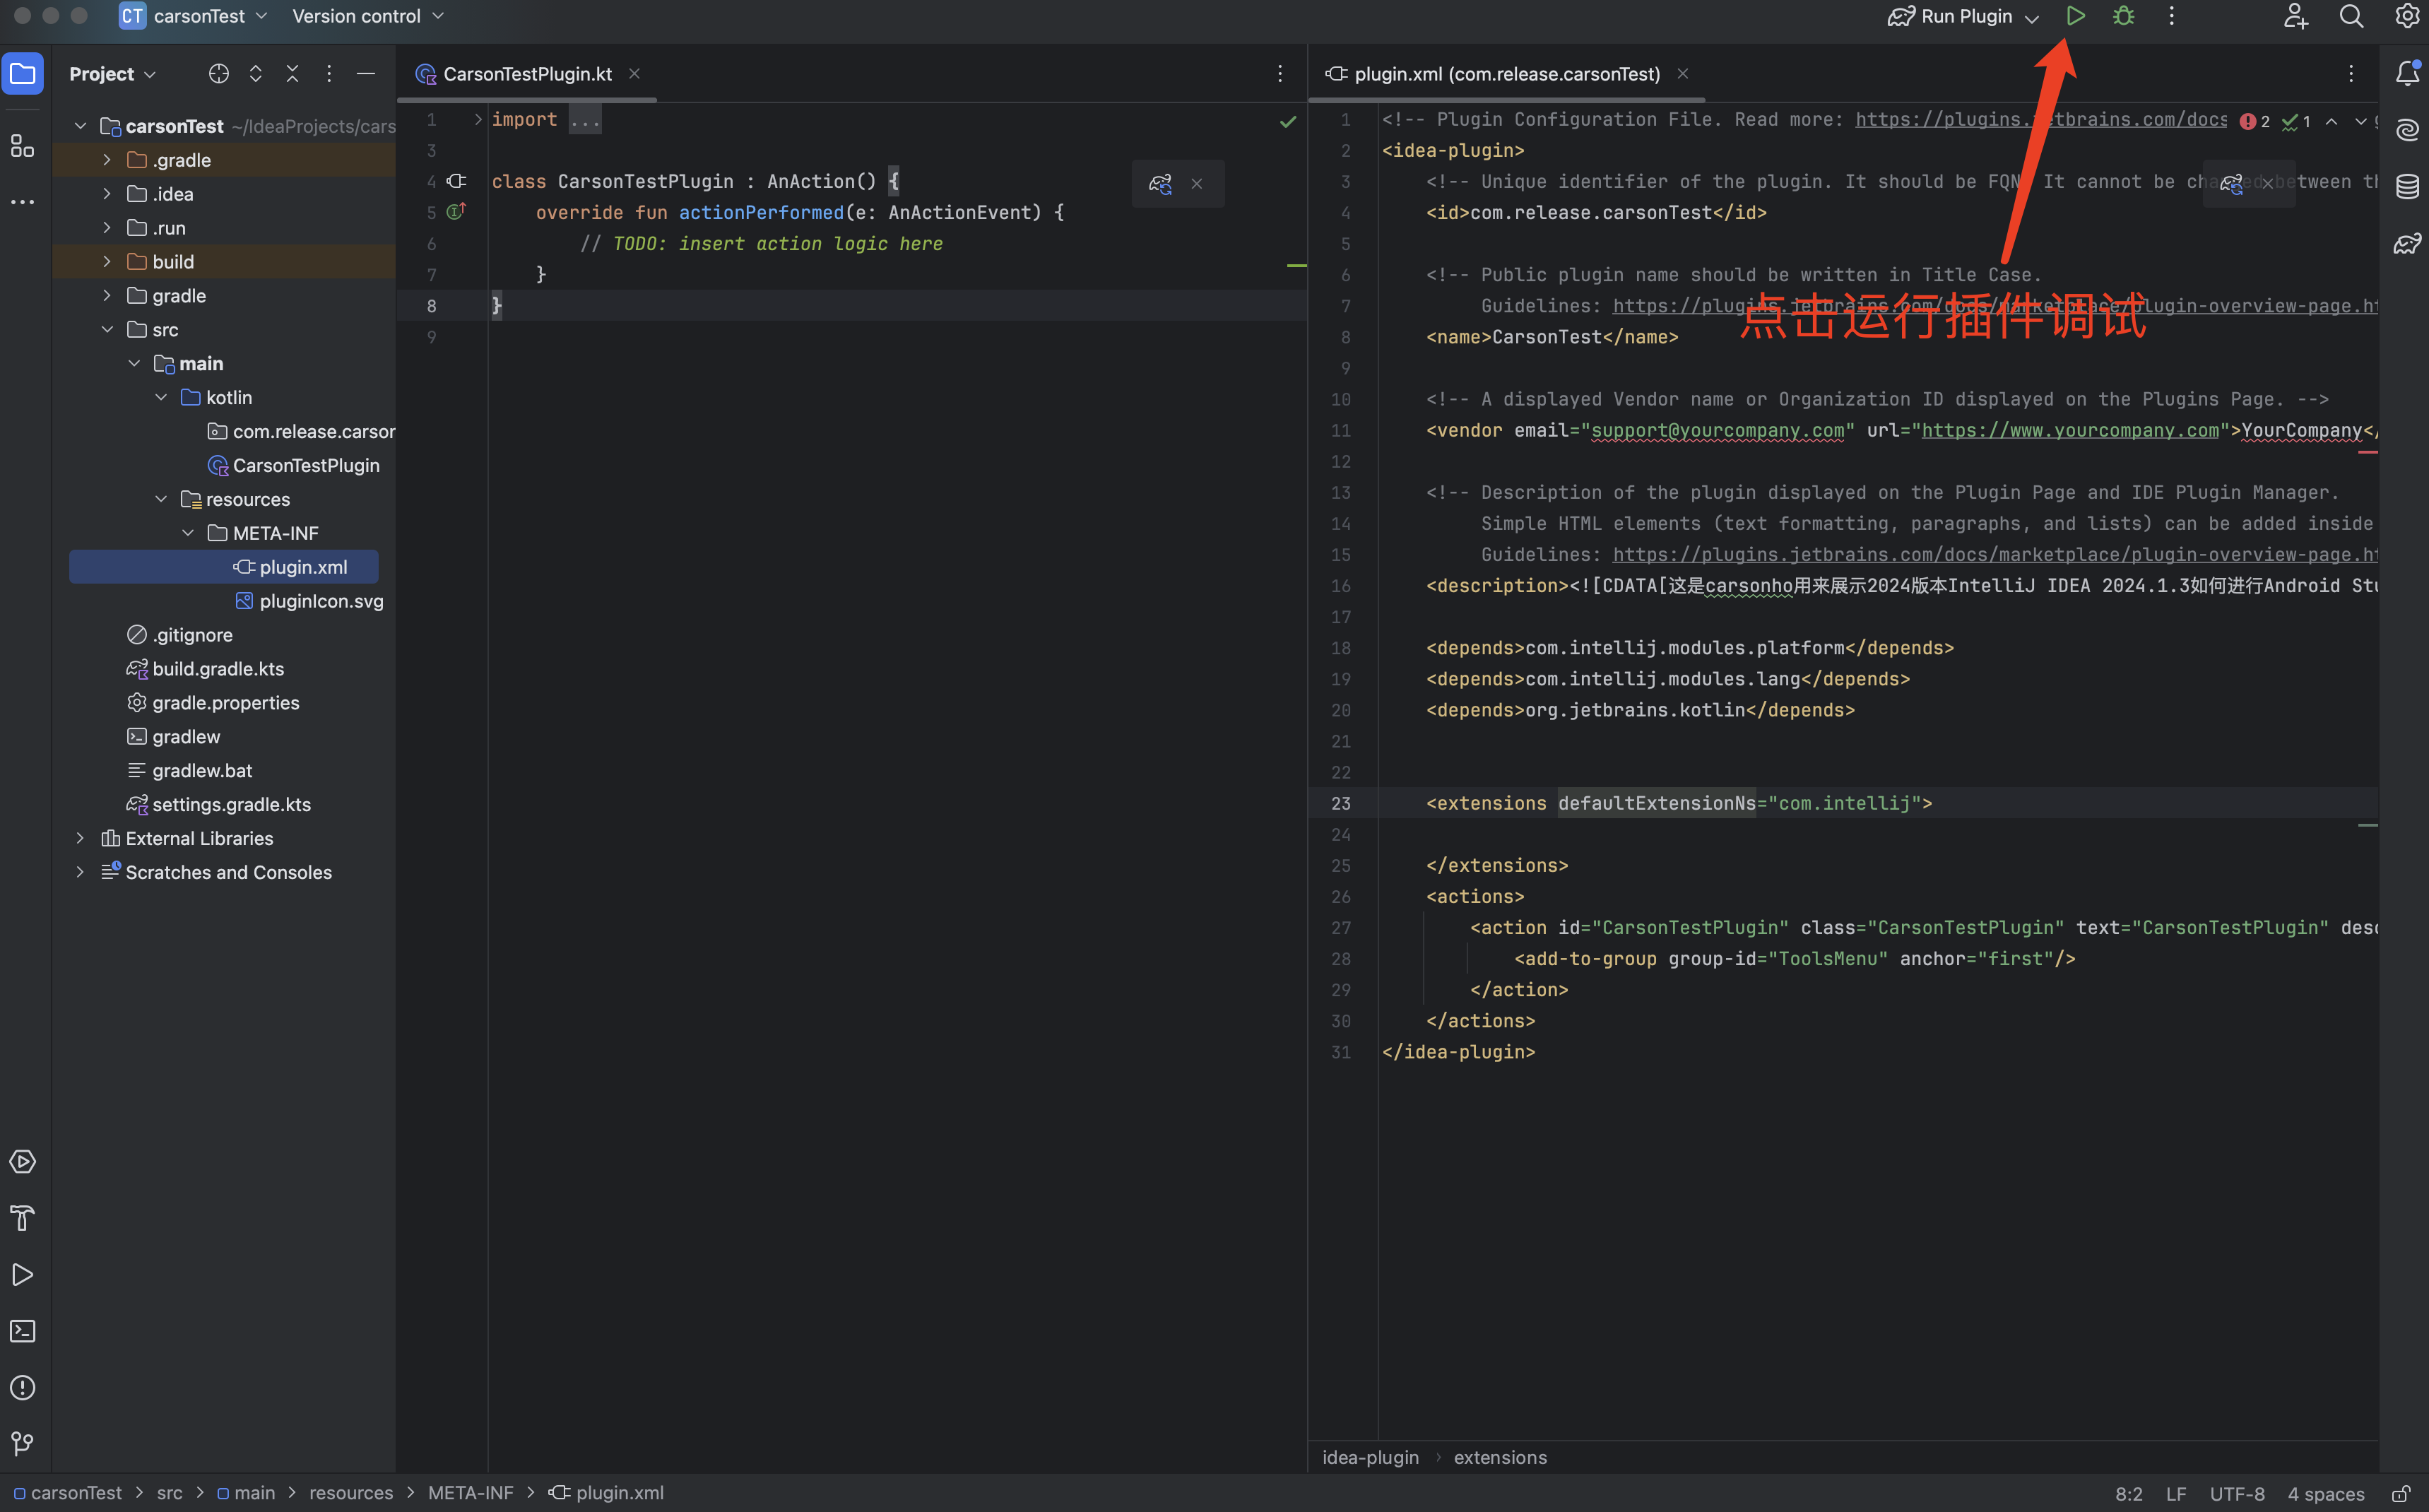Select build.gradle.kts in the project tree
The width and height of the screenshot is (2429, 1512).
coord(218,669)
